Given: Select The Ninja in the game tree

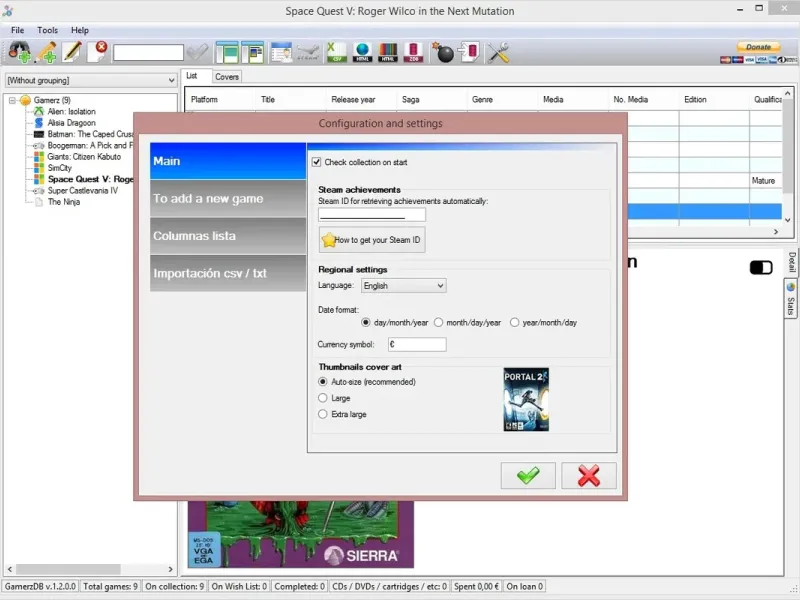Looking at the screenshot, I should tap(64, 202).
